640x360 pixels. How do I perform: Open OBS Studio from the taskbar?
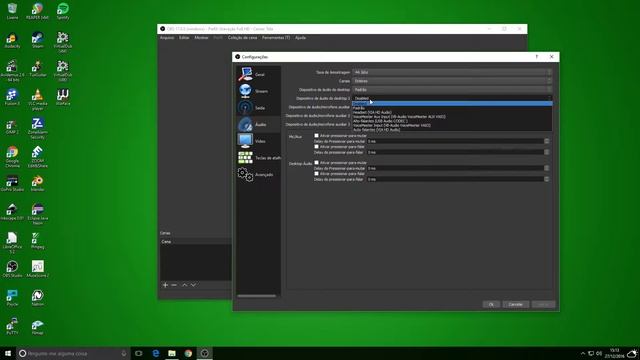pyautogui.click(x=204, y=353)
